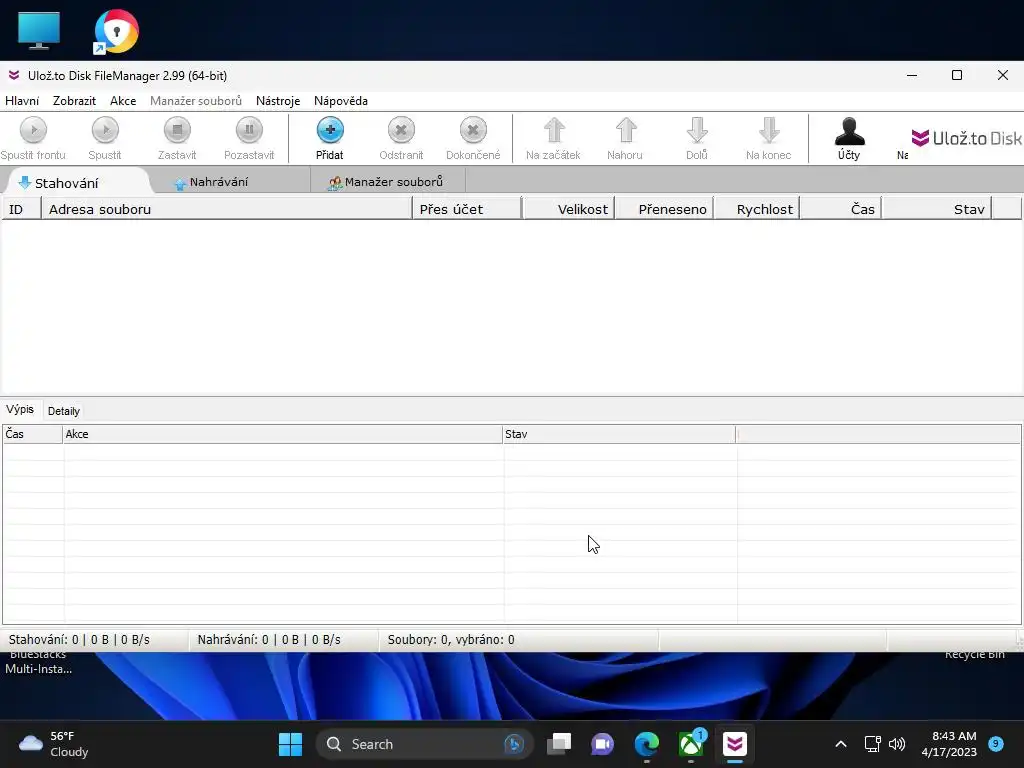Open the Zobrazit menu
Image resolution: width=1024 pixels, height=768 pixels.
(74, 101)
